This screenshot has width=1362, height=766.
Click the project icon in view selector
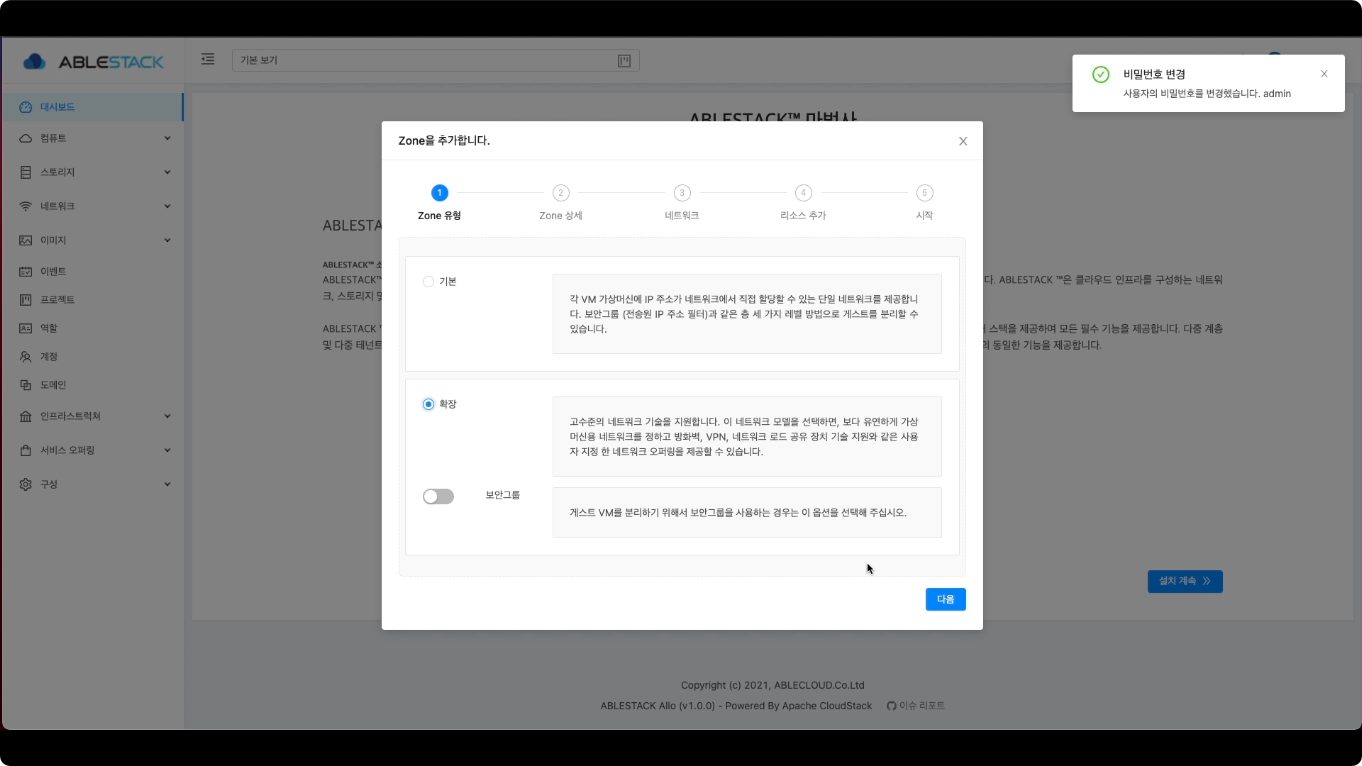[624, 61]
